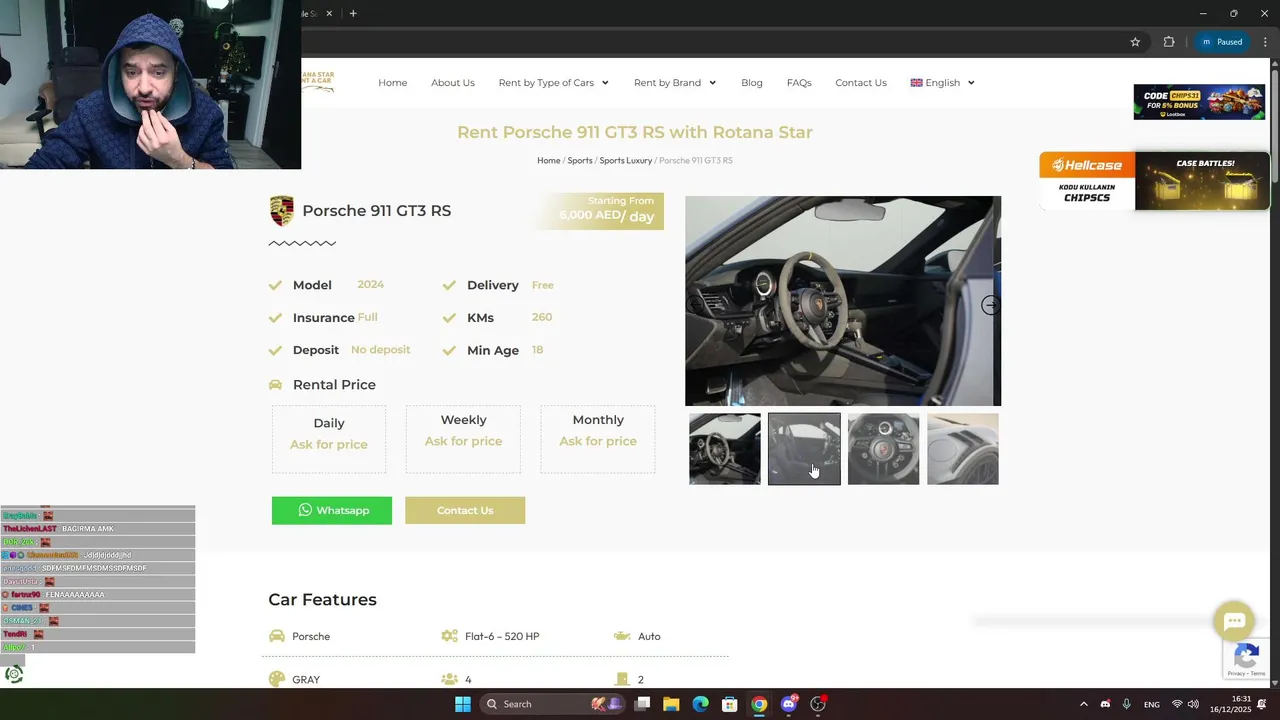Screen dimensions: 1280x720
Task: Open the About Us page
Action: pyautogui.click(x=453, y=83)
